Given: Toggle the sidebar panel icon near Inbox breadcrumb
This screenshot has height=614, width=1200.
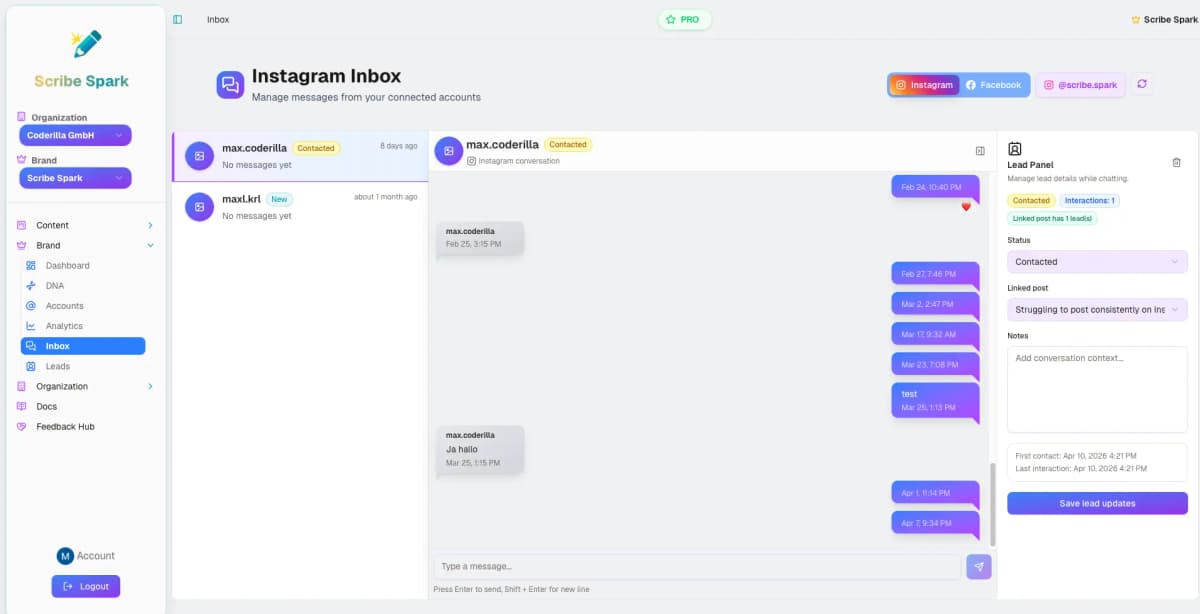Looking at the screenshot, I should (178, 18).
